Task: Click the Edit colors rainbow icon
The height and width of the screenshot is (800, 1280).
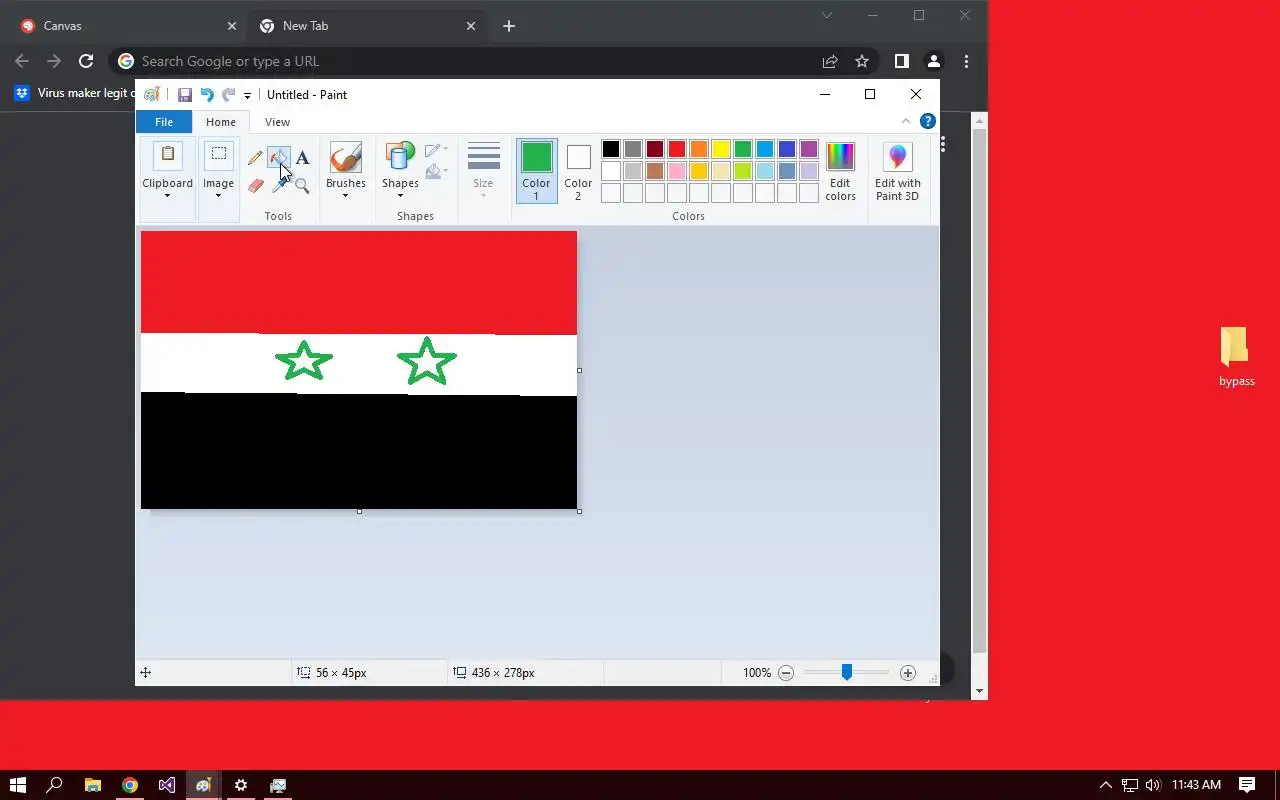Action: pyautogui.click(x=840, y=157)
